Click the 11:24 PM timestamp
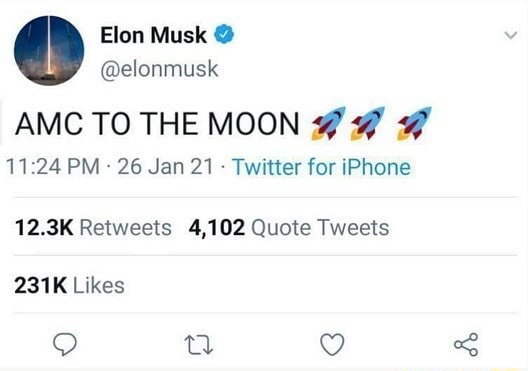The width and height of the screenshot is (528, 371). [x=53, y=167]
